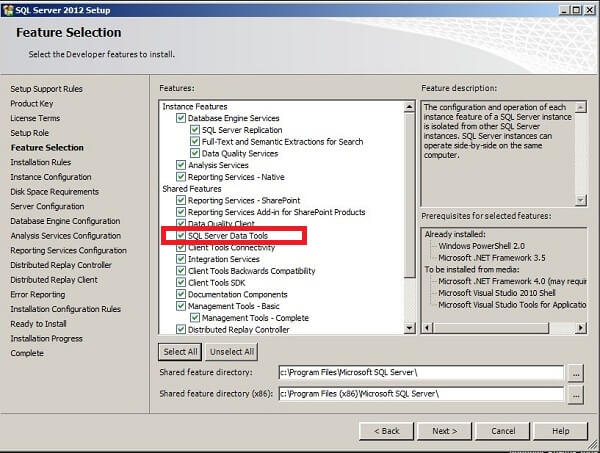Select License Terms step

(35, 118)
